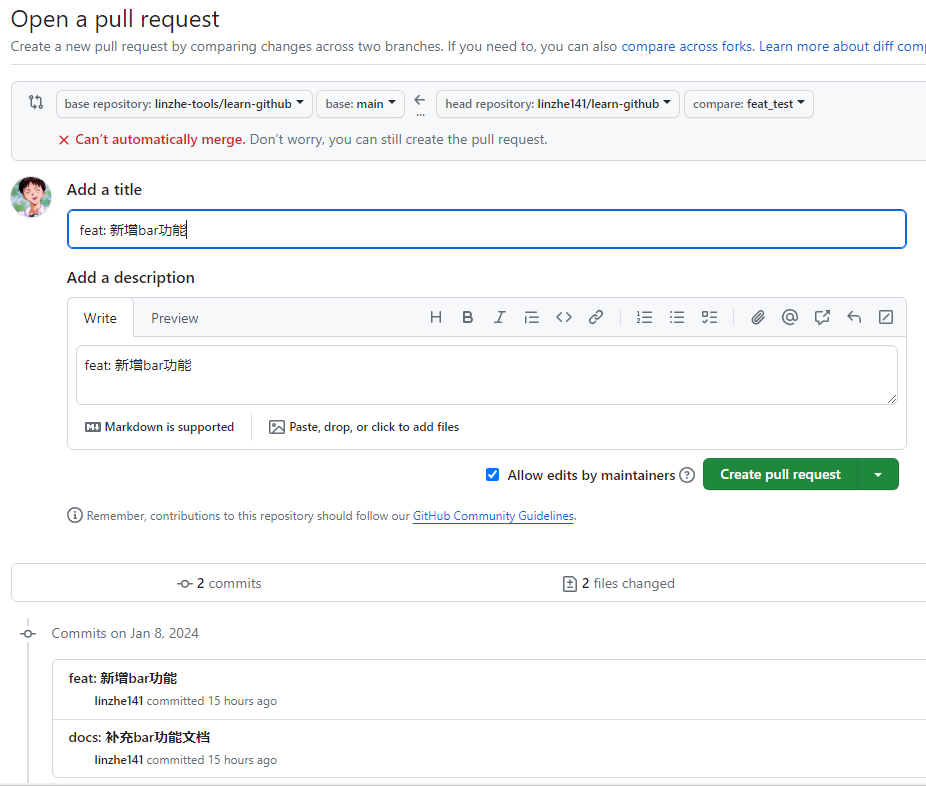Focus the description text area

coord(487,375)
